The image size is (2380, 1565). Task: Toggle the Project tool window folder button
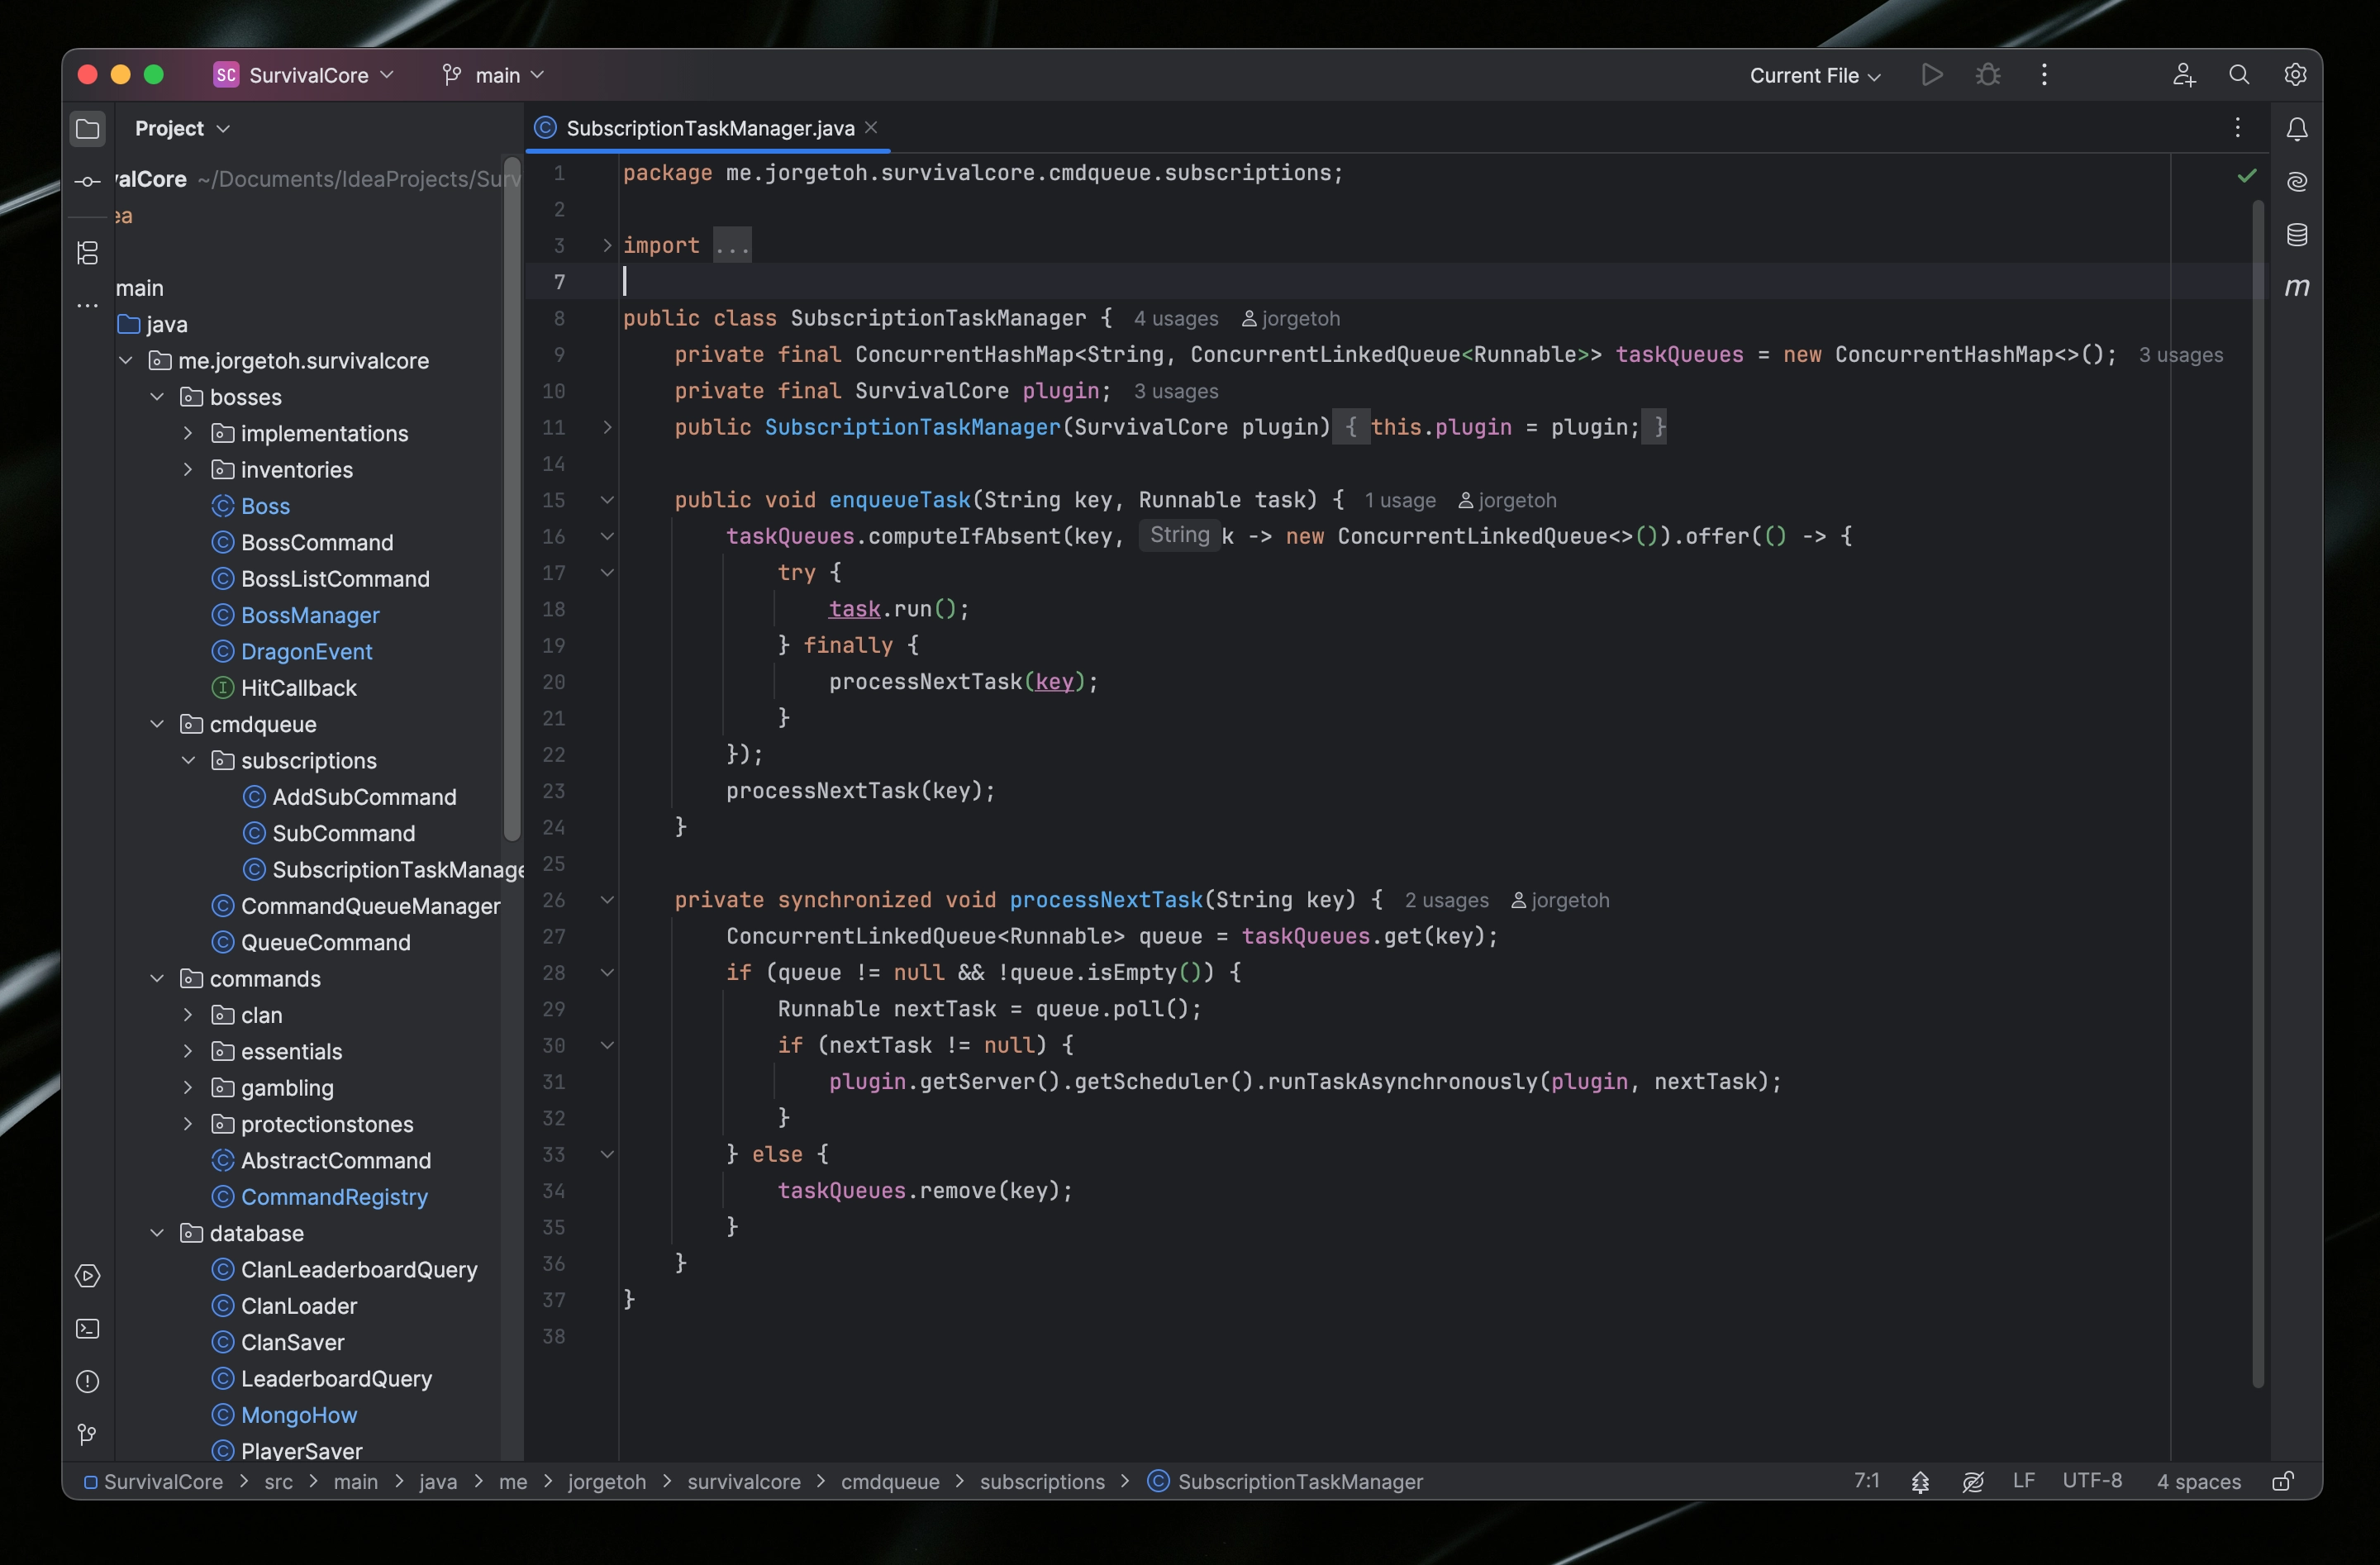pyautogui.click(x=88, y=129)
